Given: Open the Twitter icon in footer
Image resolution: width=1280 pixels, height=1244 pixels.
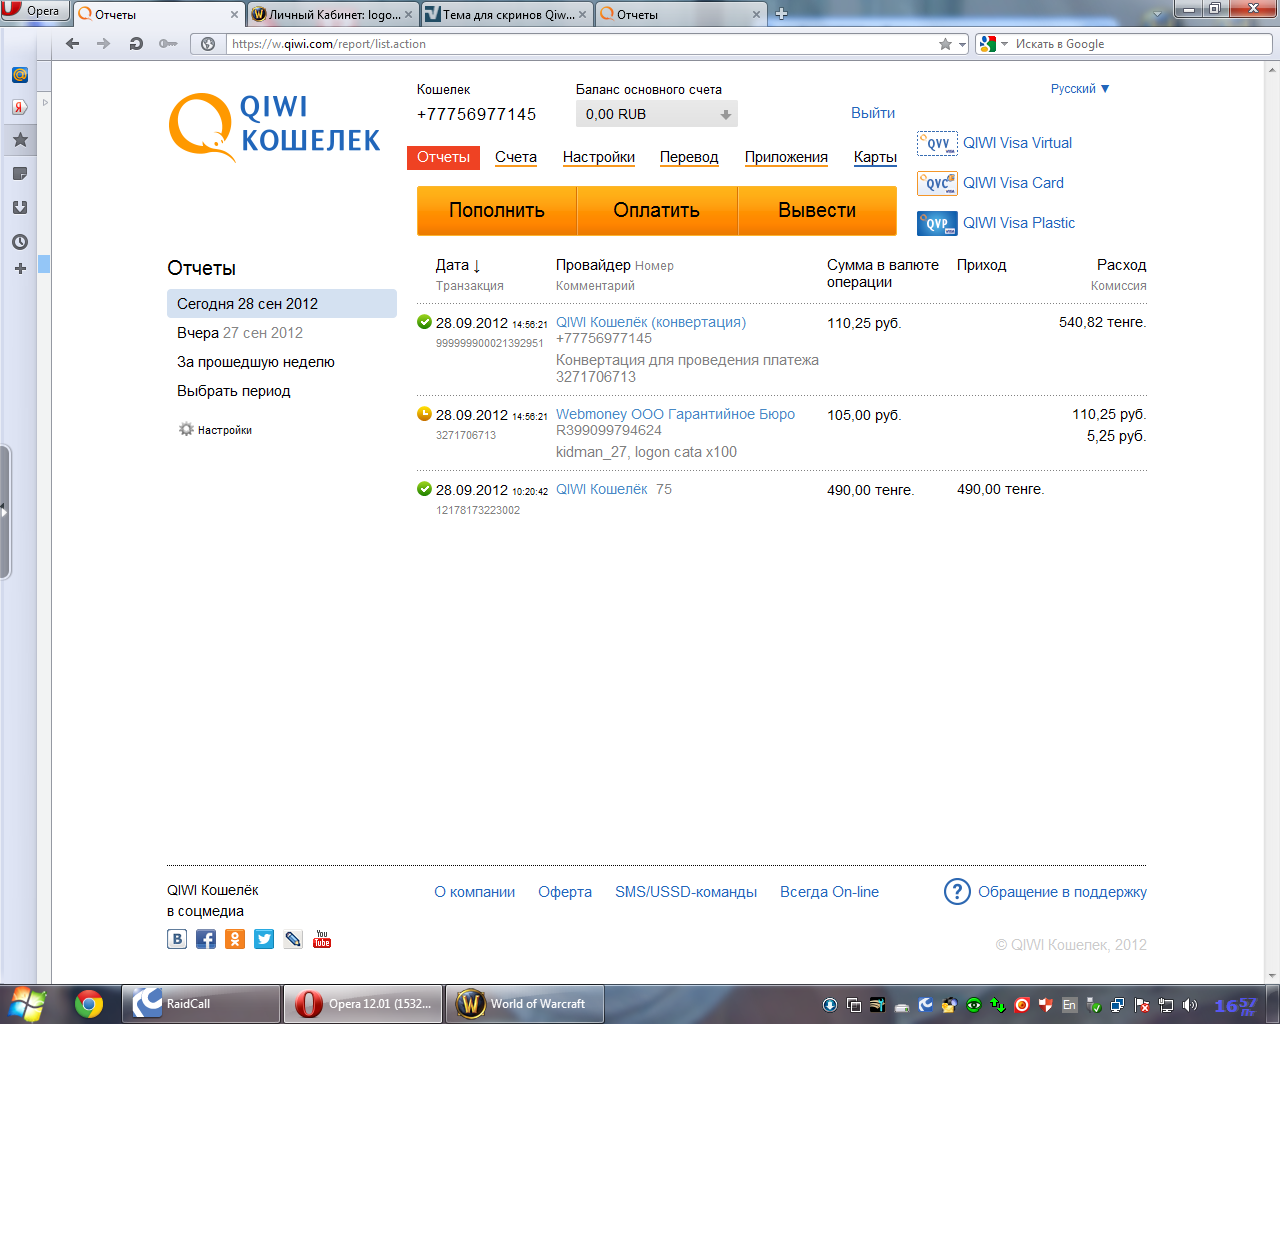Looking at the screenshot, I should point(264,939).
